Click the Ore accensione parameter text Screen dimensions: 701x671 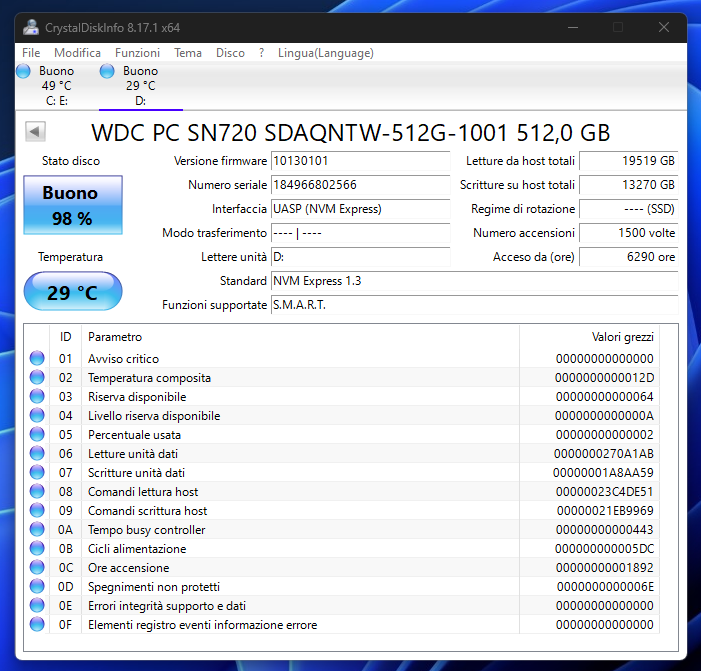[x=128, y=568]
